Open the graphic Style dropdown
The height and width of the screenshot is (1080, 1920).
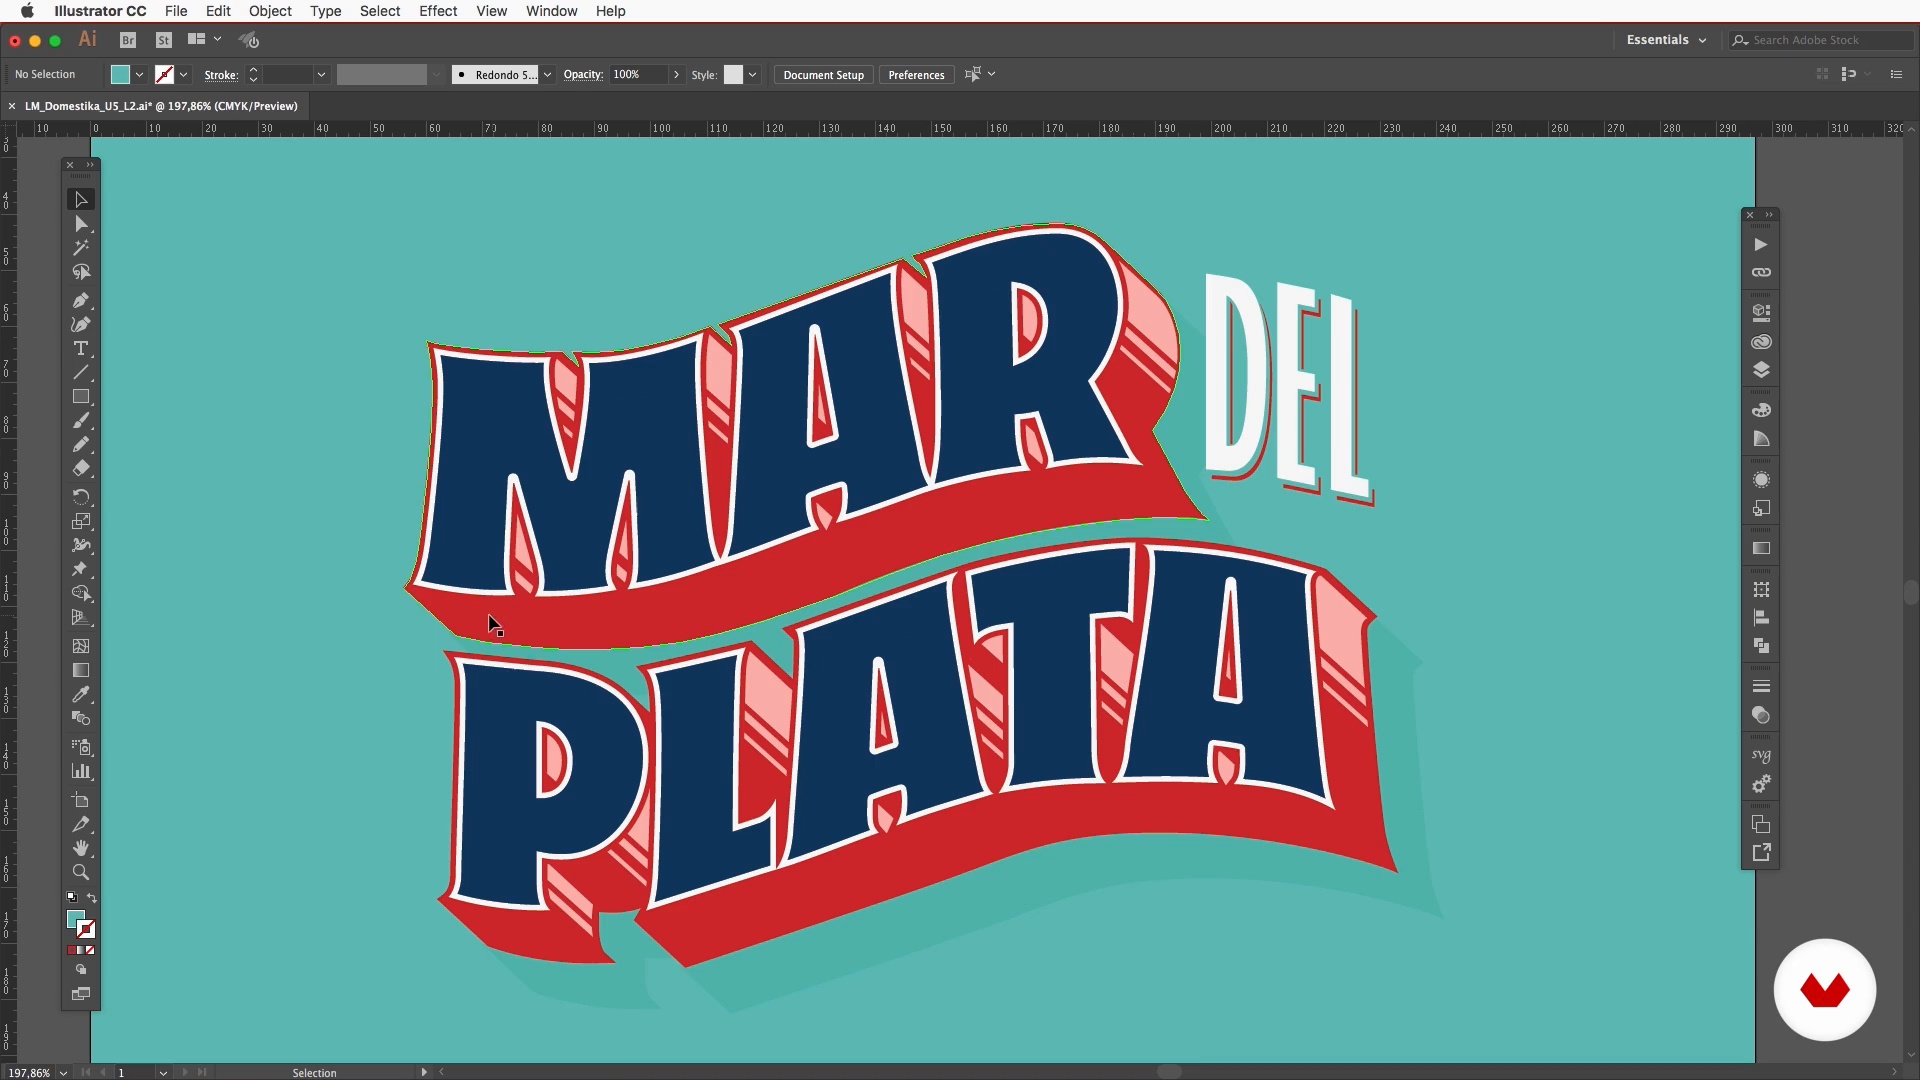(x=752, y=75)
